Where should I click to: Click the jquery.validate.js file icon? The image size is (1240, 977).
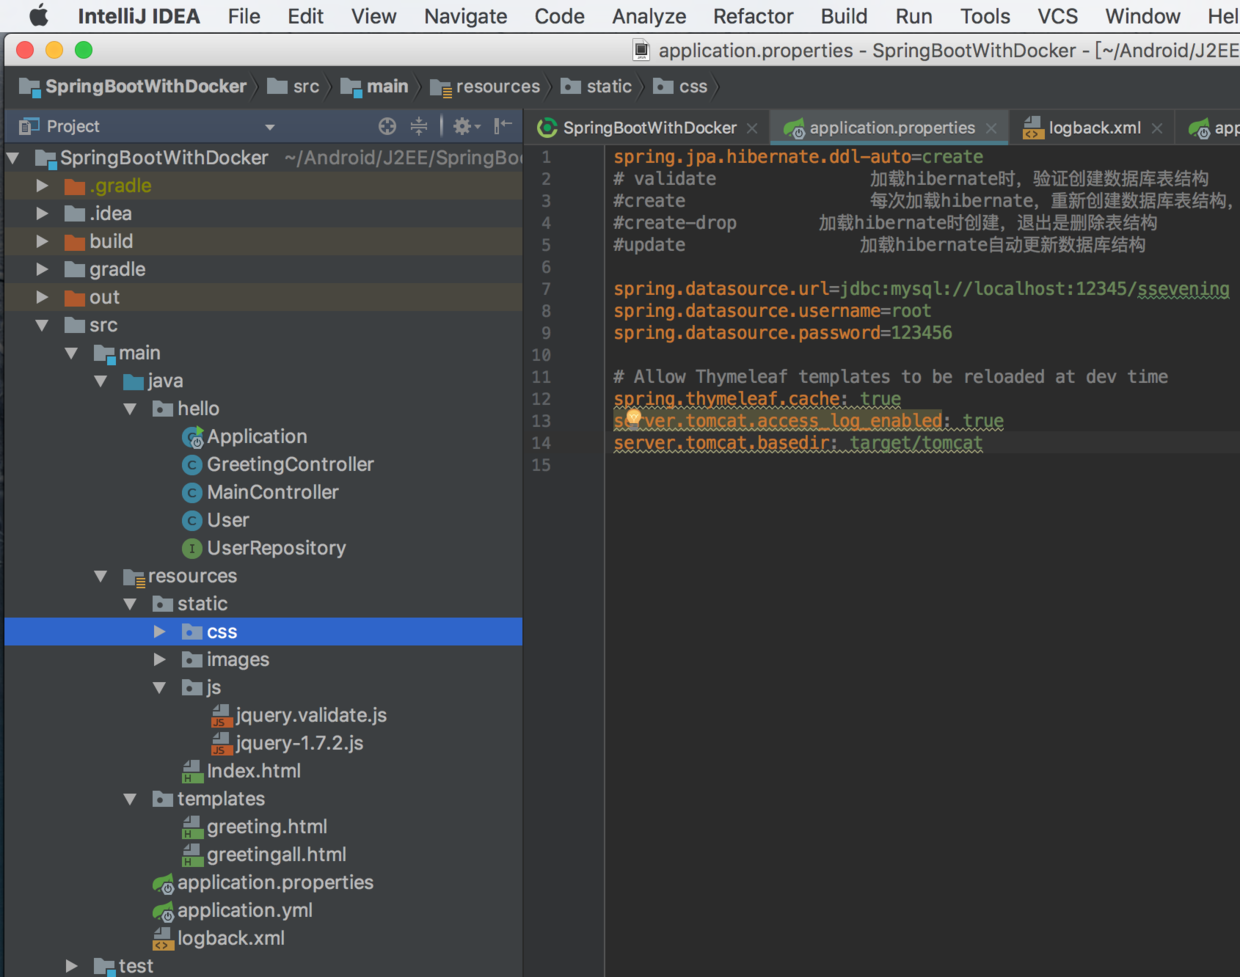[221, 716]
